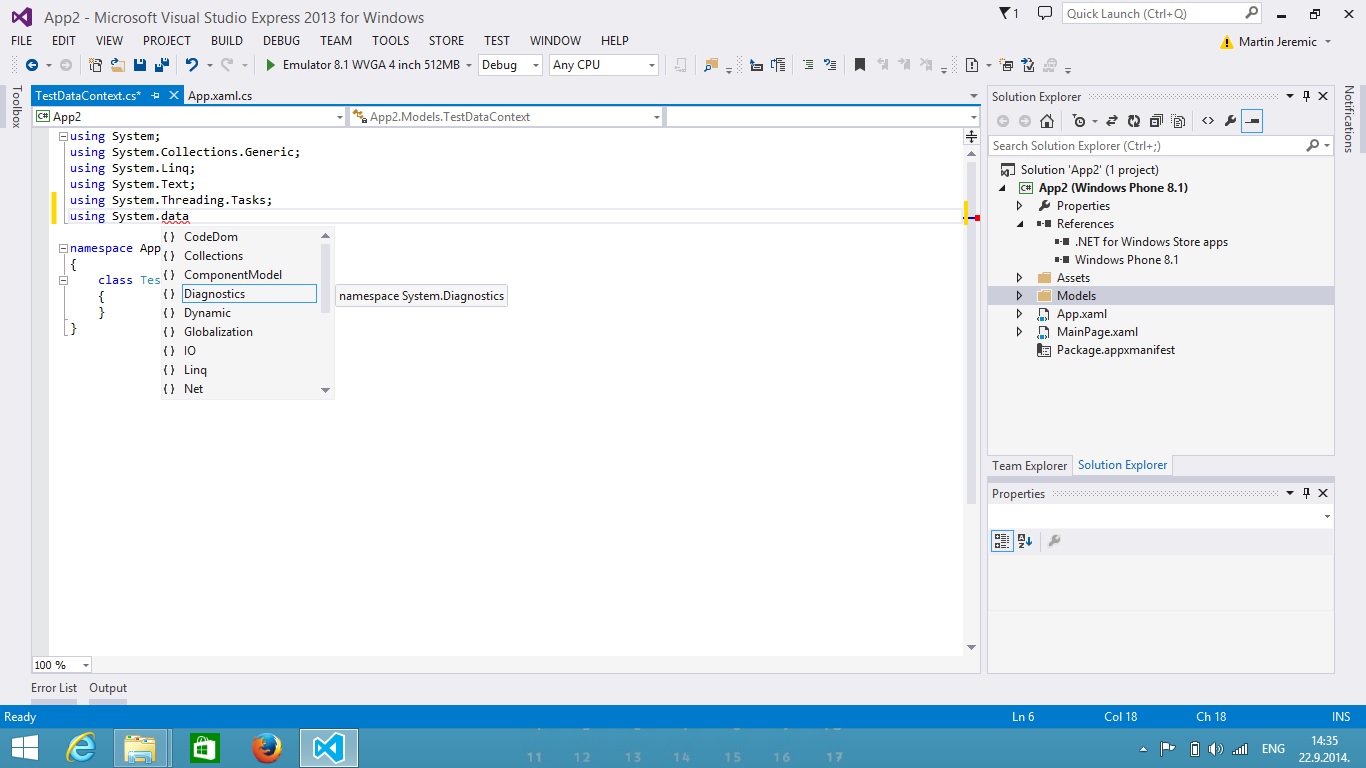
Task: Toggle auto-hide pin on Properties panel
Action: coord(1306,493)
